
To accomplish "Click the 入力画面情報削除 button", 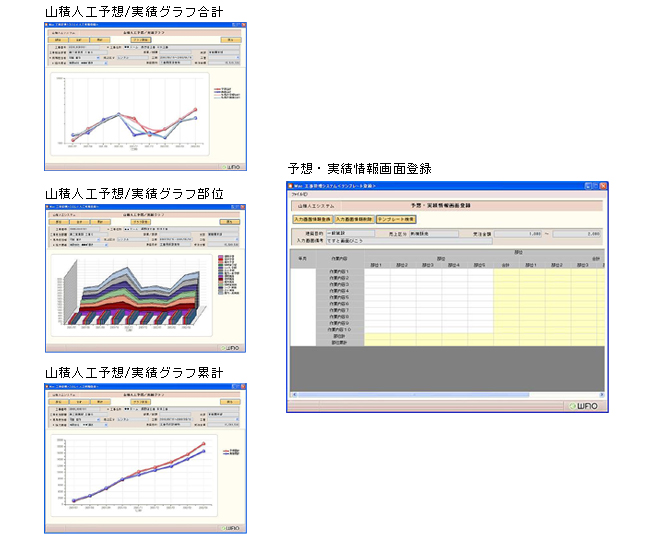I will [354, 218].
